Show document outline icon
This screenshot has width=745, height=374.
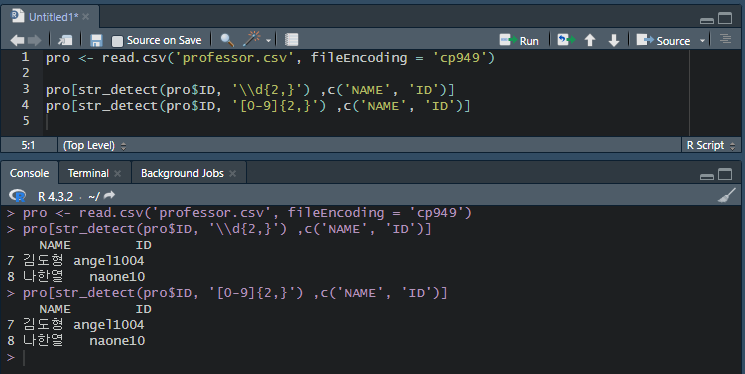(x=725, y=39)
